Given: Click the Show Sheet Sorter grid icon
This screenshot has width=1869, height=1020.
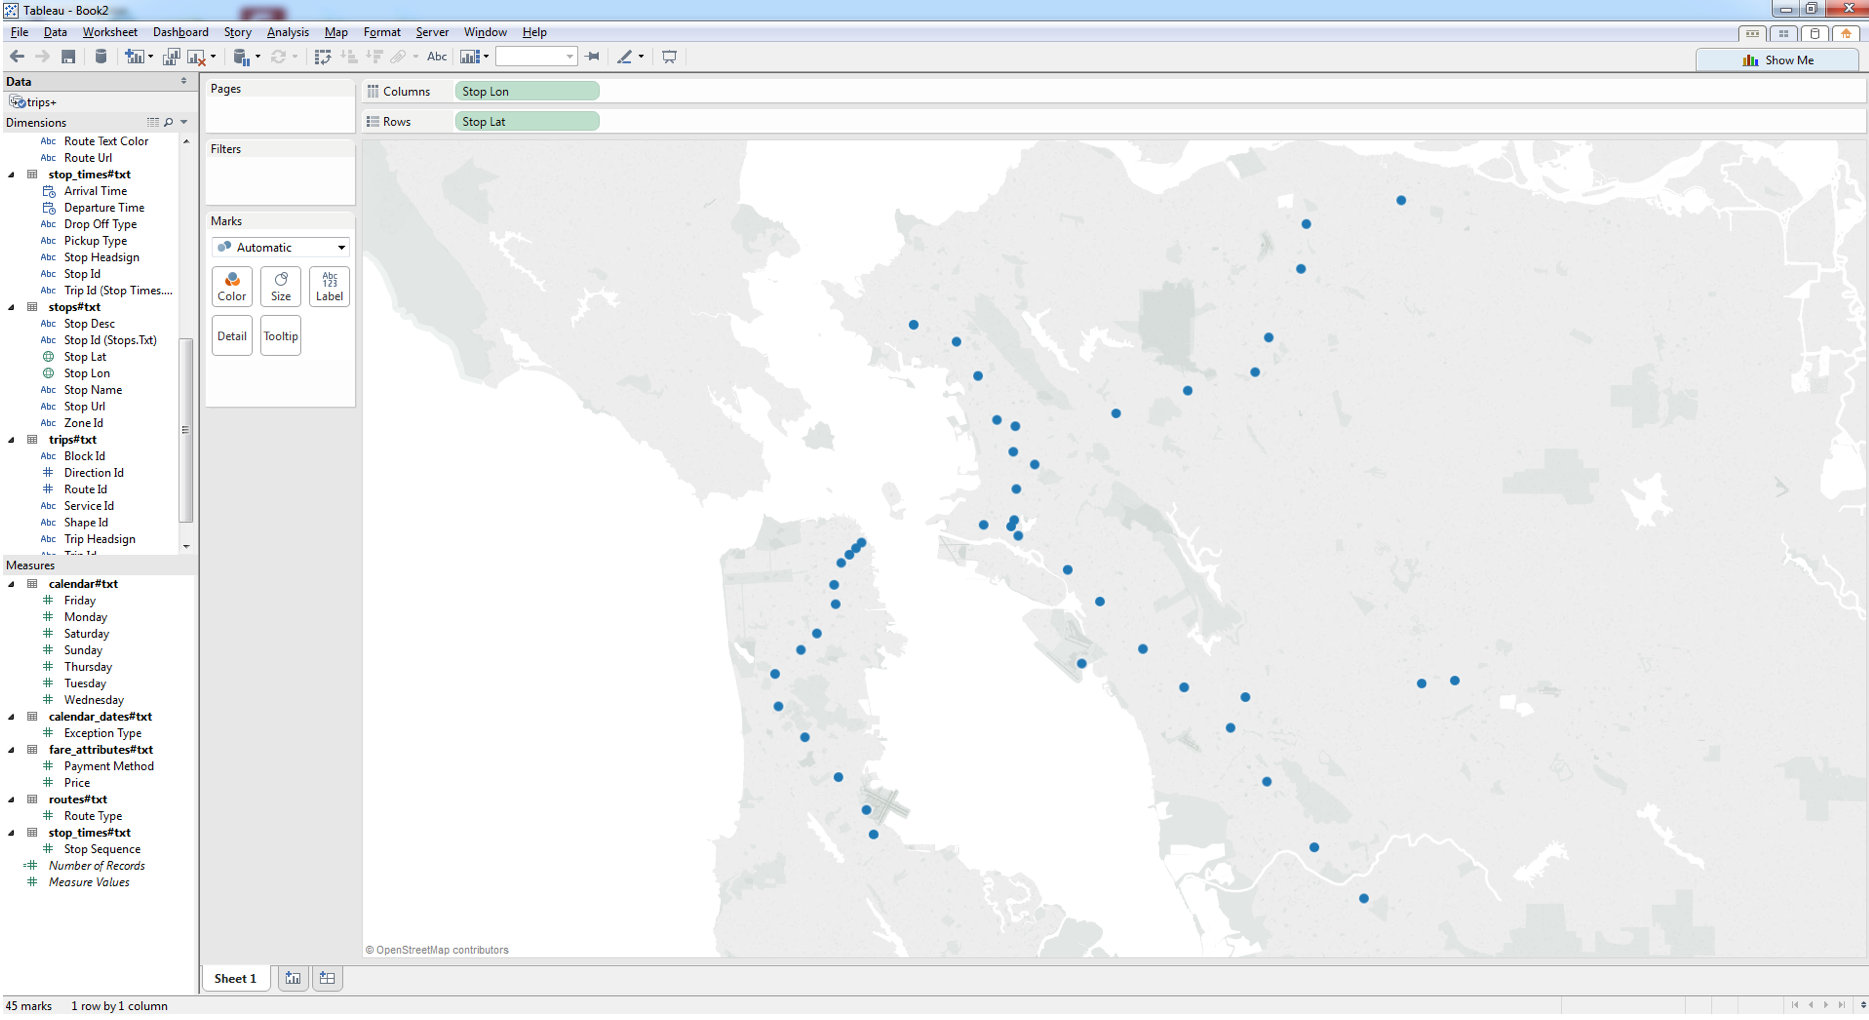Looking at the screenshot, I should tap(1784, 33).
